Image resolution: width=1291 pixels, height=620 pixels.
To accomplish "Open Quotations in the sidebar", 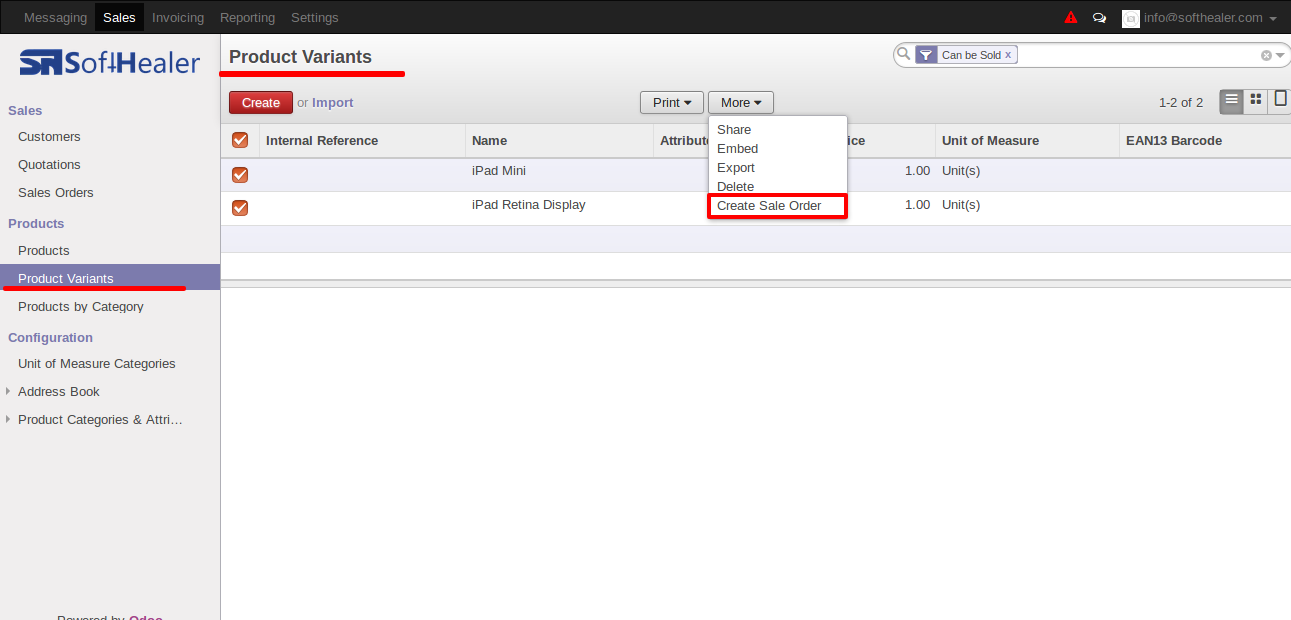I will [49, 164].
